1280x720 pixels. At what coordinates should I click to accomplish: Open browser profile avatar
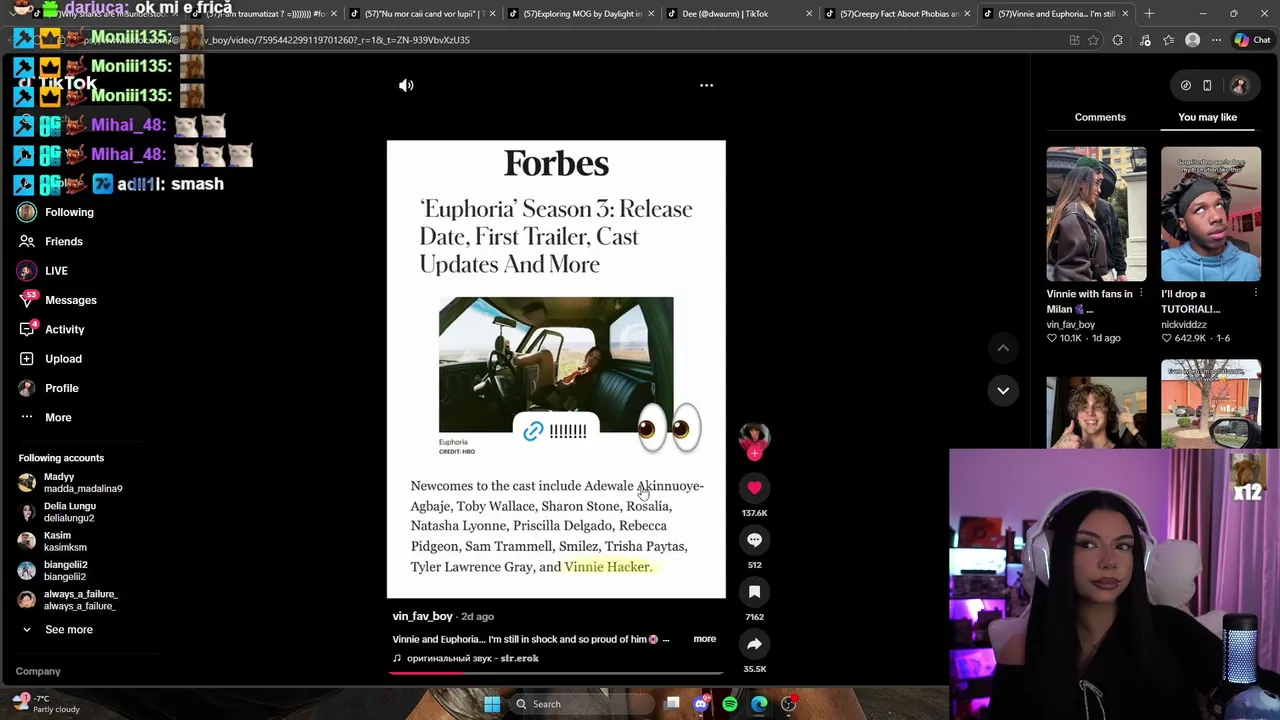click(x=1192, y=40)
